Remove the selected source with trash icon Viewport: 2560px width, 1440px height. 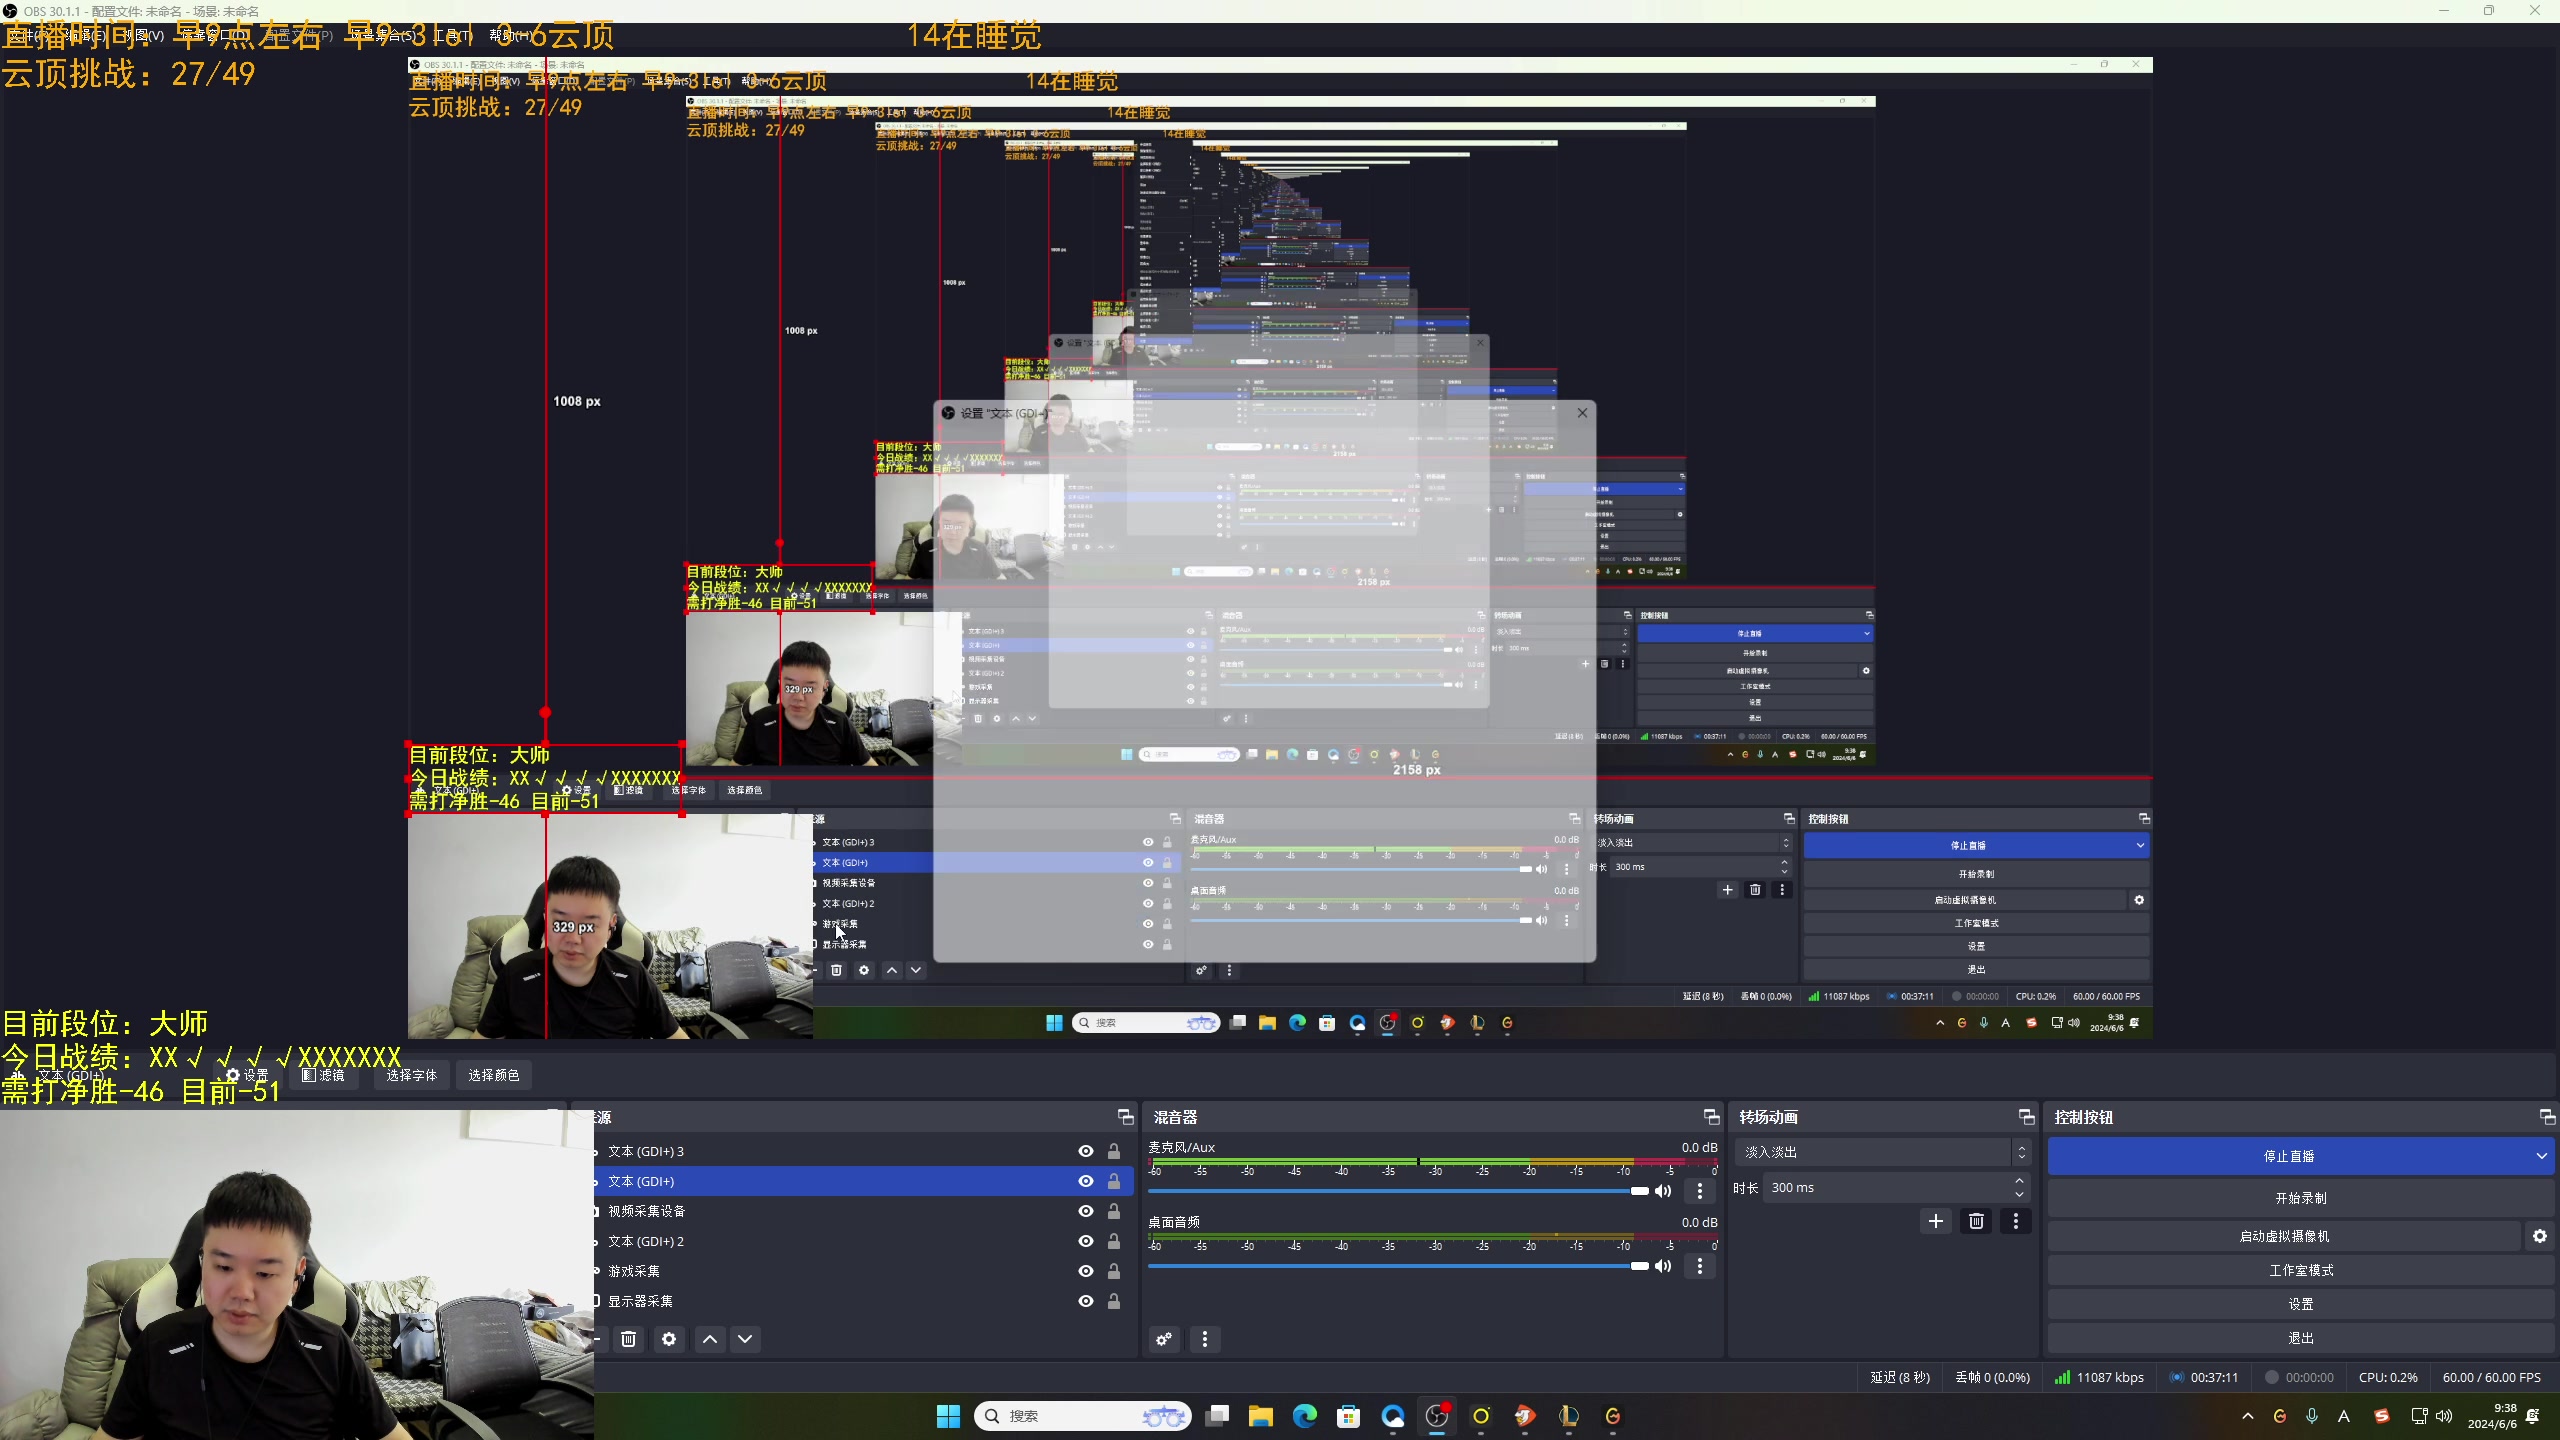point(628,1339)
